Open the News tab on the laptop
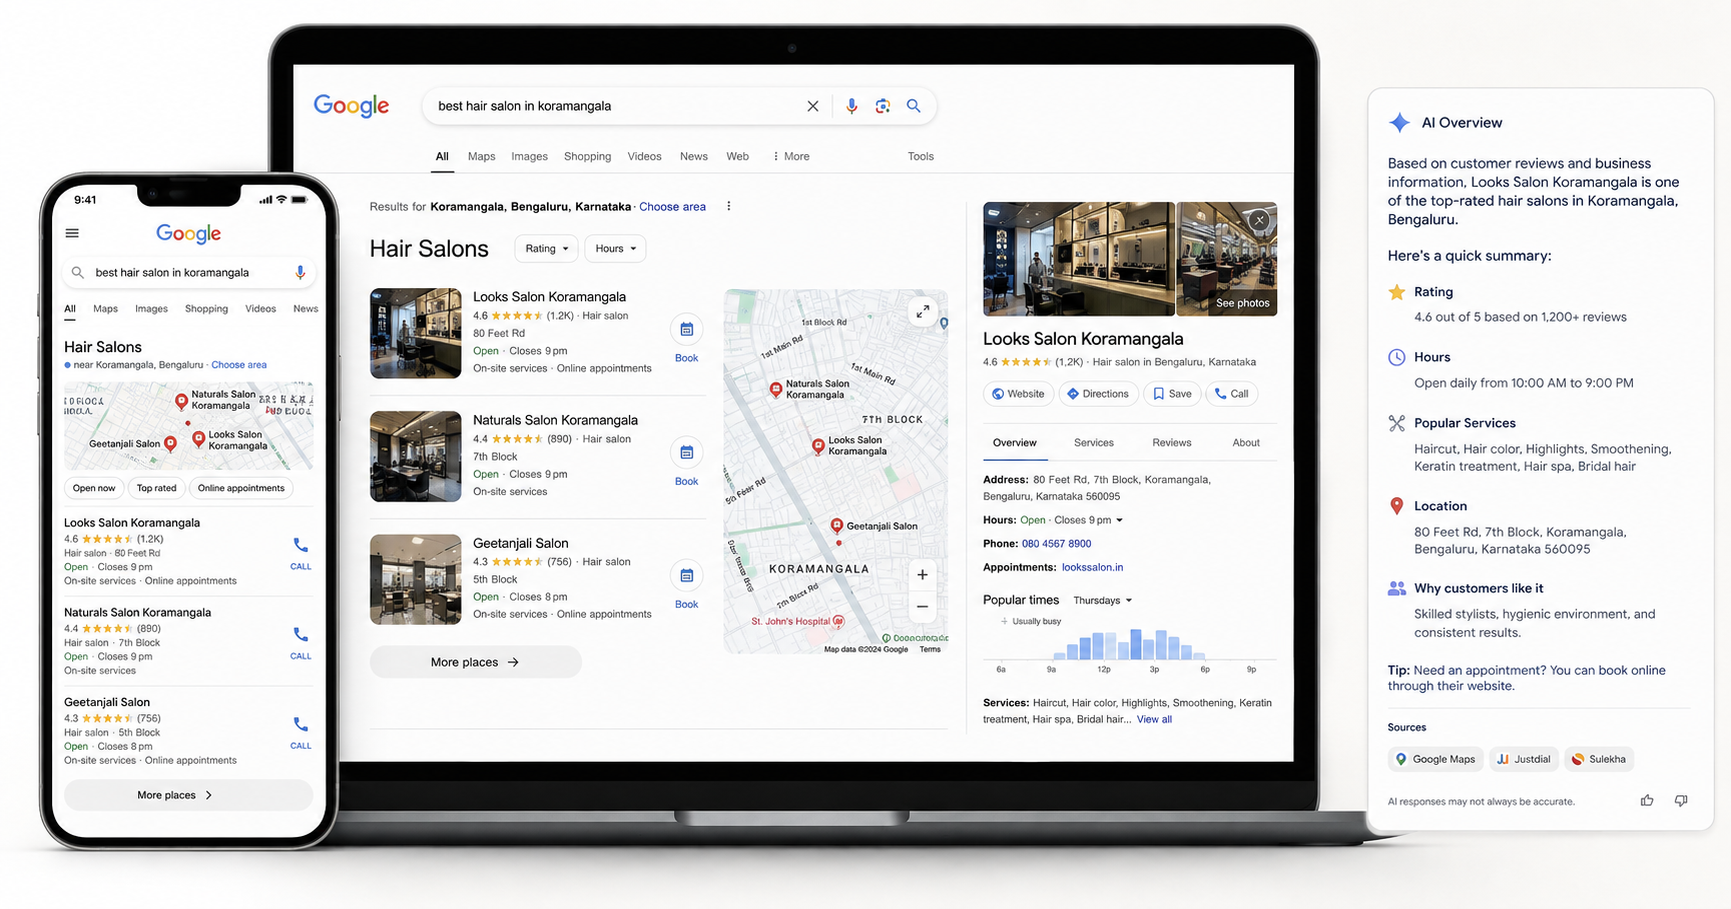The width and height of the screenshot is (1731, 909). click(x=694, y=157)
